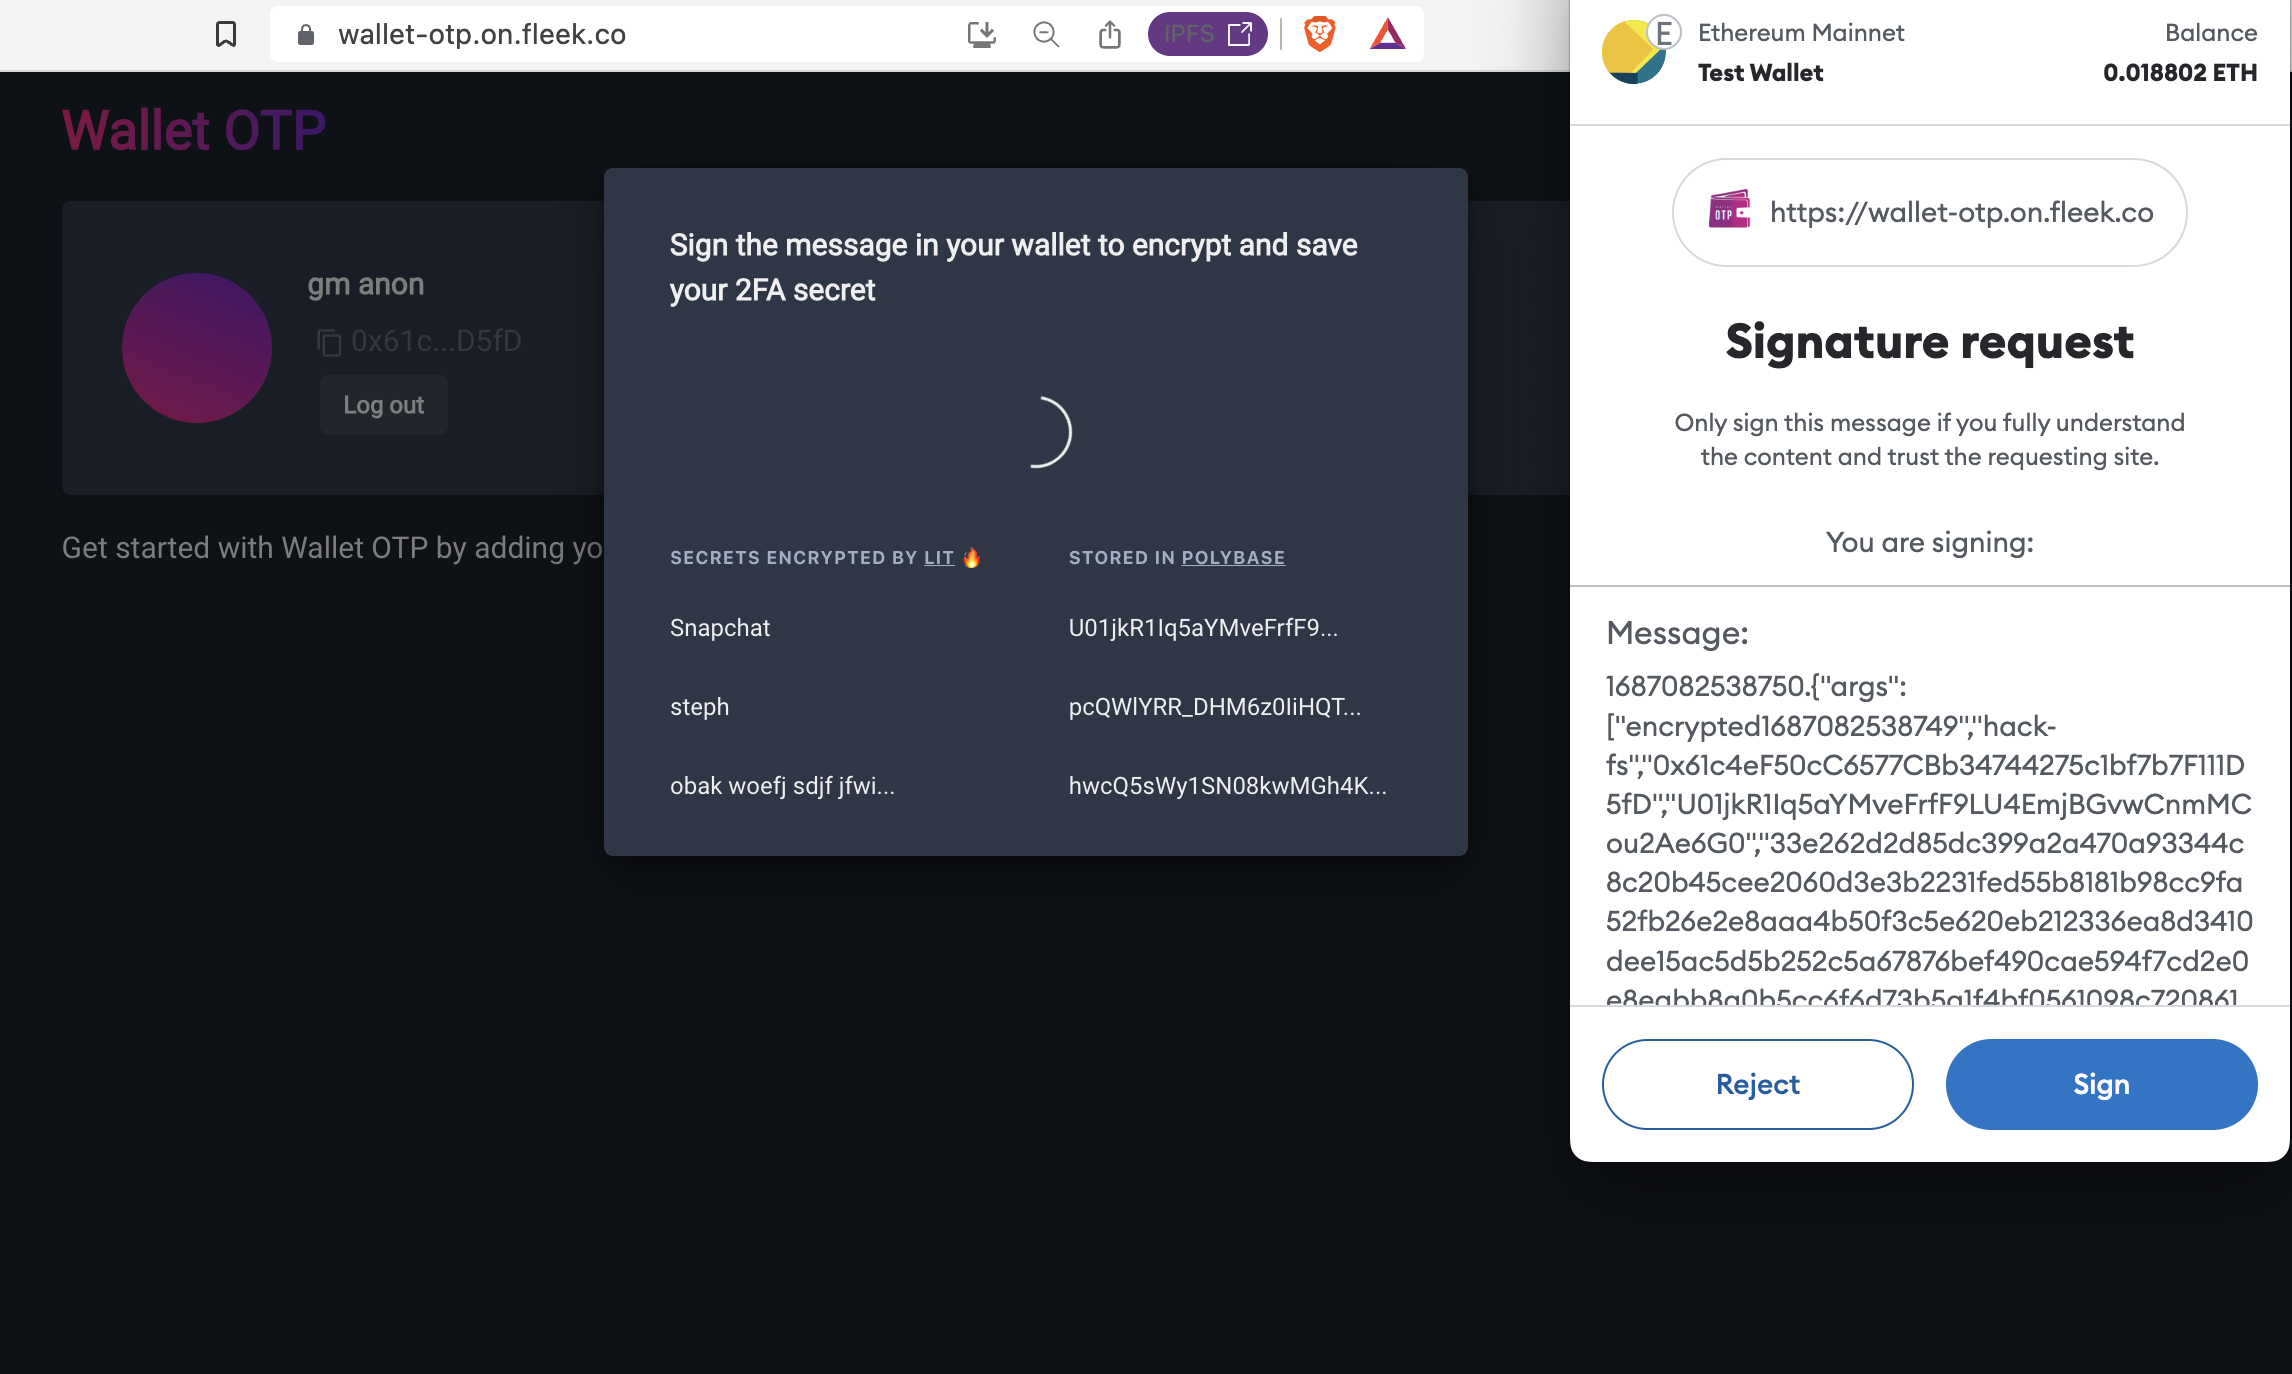This screenshot has width=2292, height=1374.
Task: Click the Signature request heading
Action: (1929, 342)
